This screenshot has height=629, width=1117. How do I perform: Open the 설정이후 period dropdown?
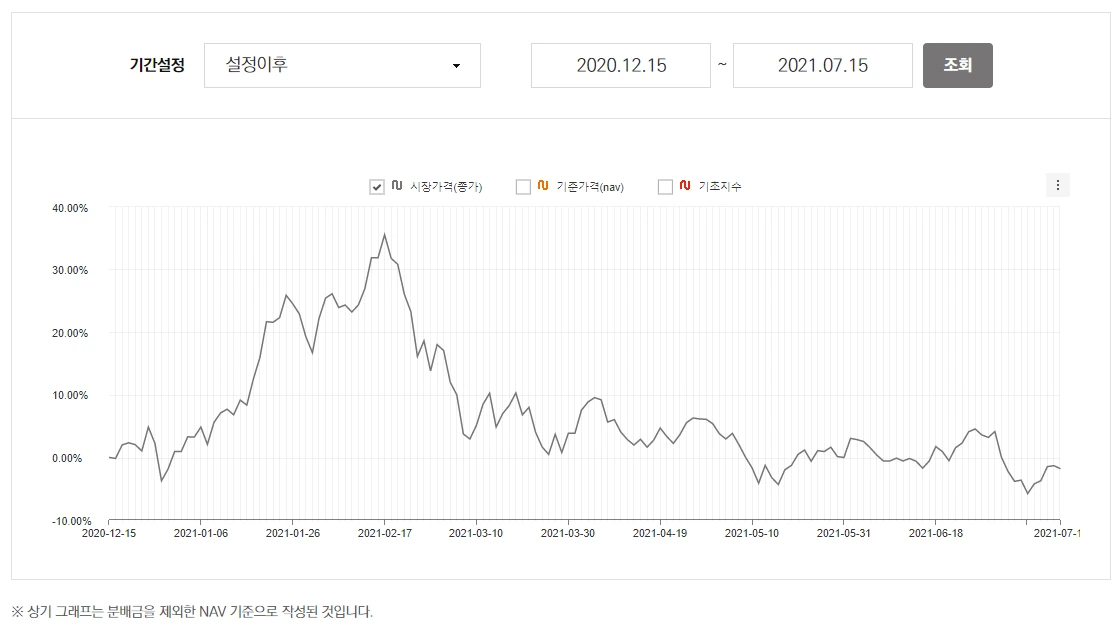coord(342,65)
